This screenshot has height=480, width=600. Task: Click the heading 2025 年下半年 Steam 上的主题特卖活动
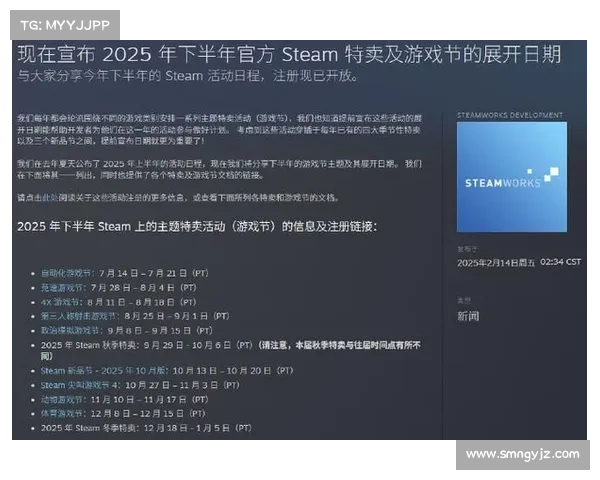click(197, 227)
